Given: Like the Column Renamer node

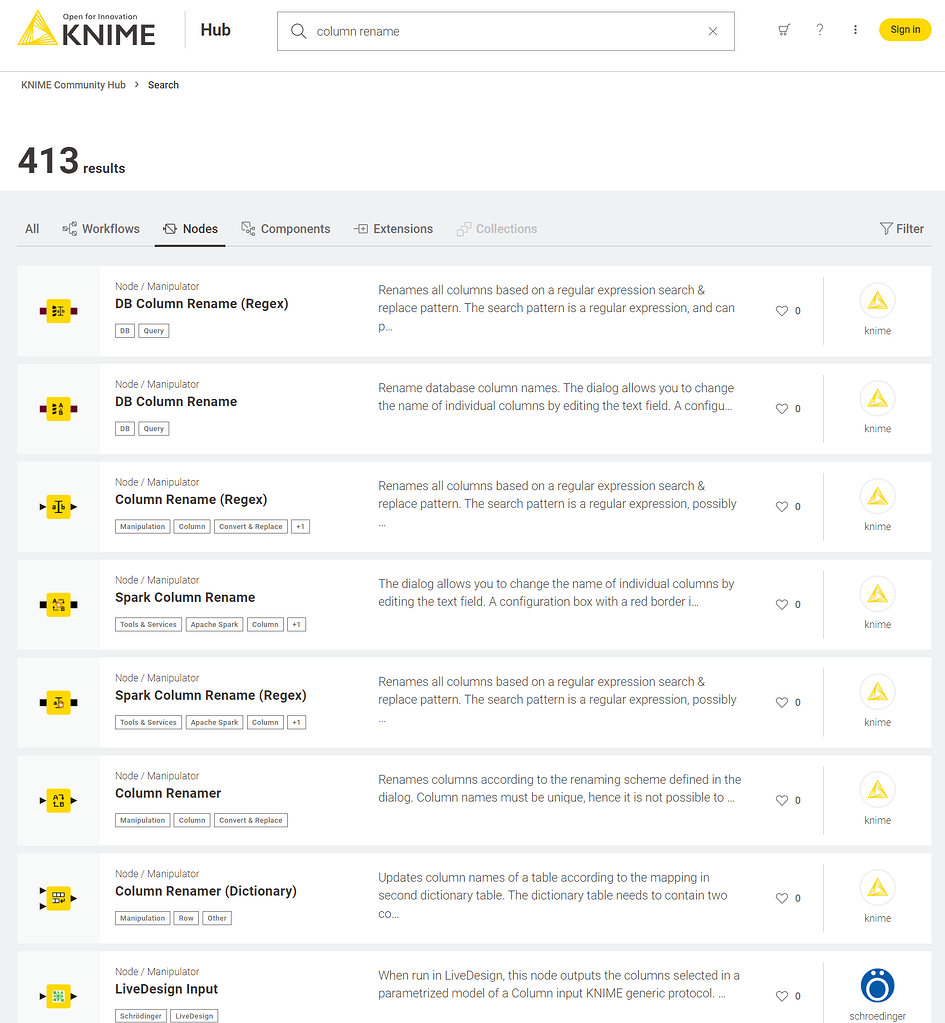Looking at the screenshot, I should 781,800.
